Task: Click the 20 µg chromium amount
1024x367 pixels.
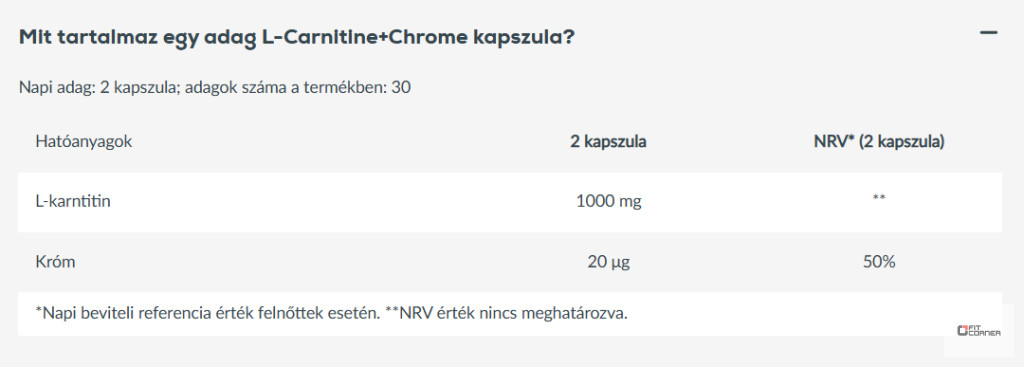Action: 609,263
